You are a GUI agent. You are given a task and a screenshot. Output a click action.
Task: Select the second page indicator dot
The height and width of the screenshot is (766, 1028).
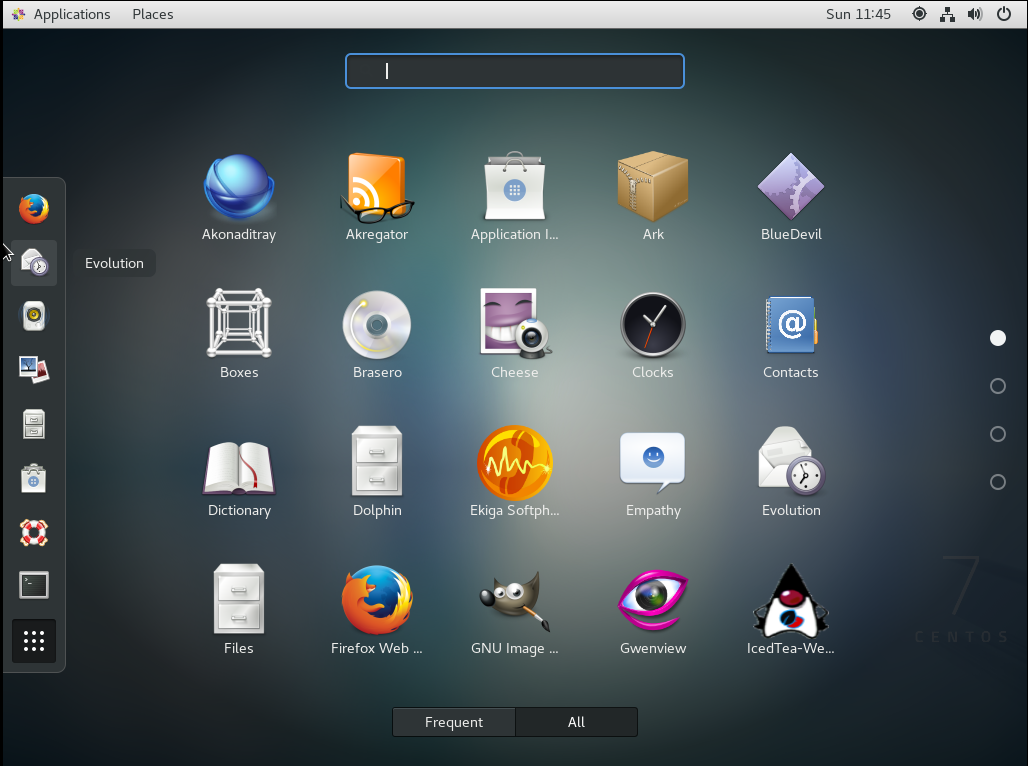point(997,386)
